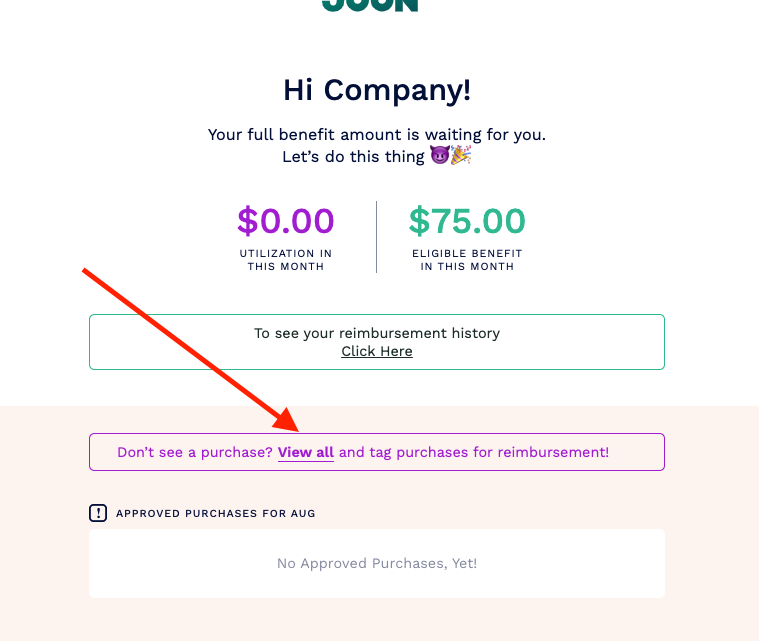
Task: Click the reimbursement history box
Action: [x=377, y=342]
